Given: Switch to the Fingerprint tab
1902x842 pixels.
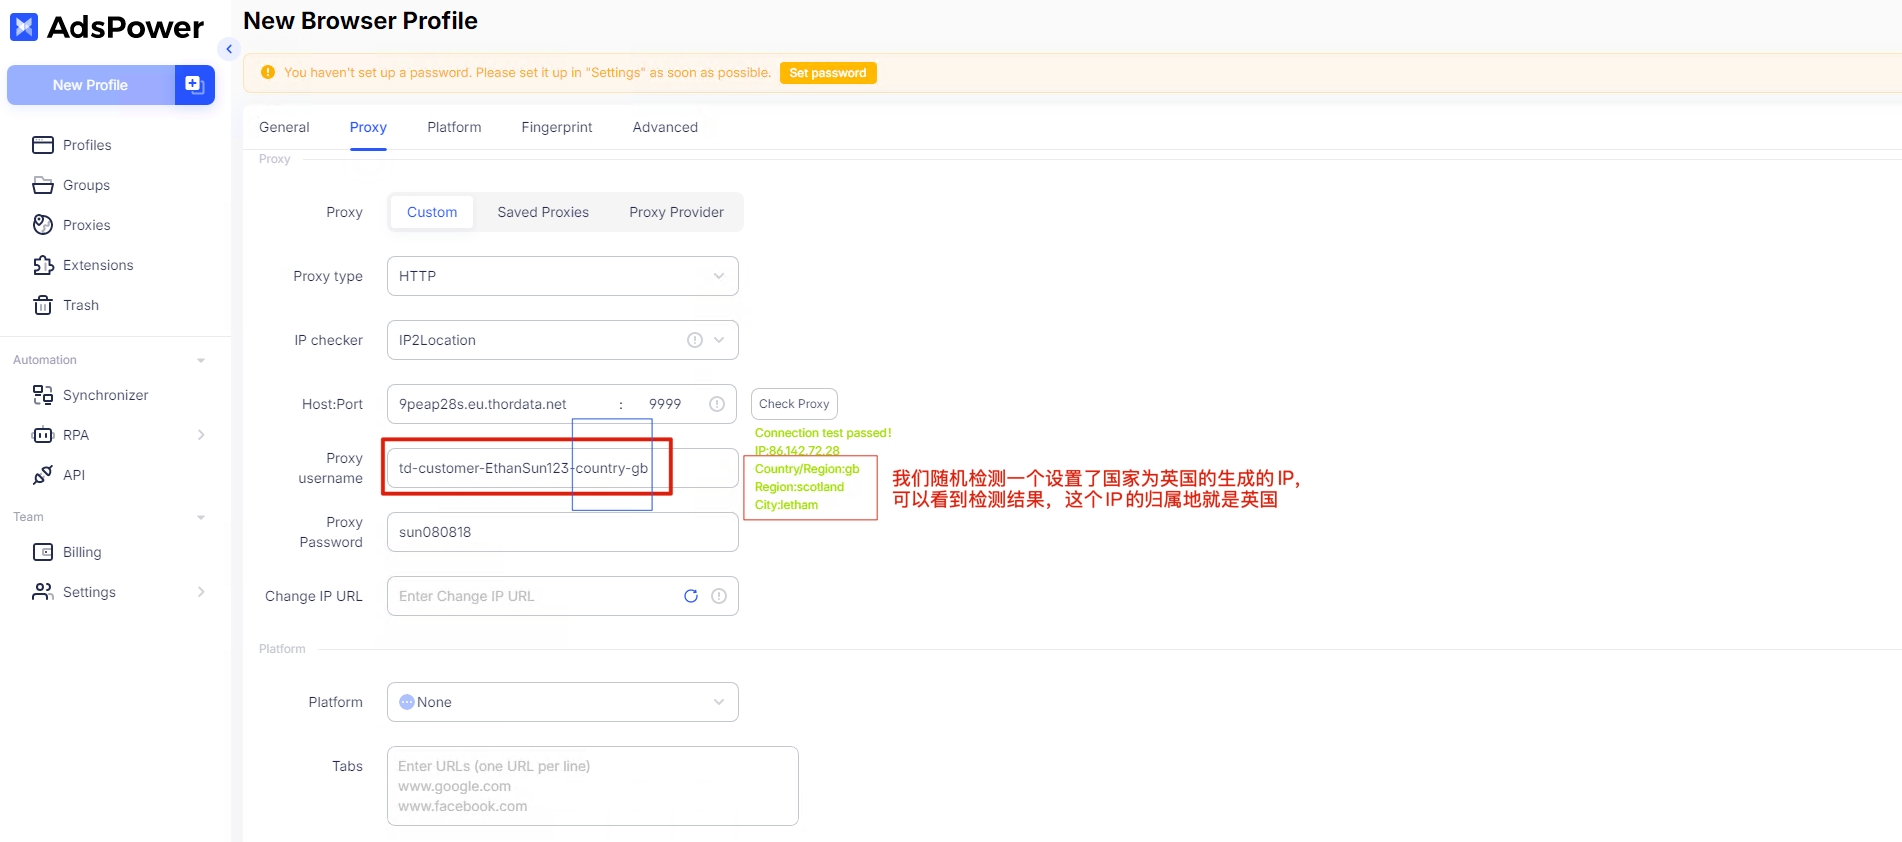Looking at the screenshot, I should point(557,127).
